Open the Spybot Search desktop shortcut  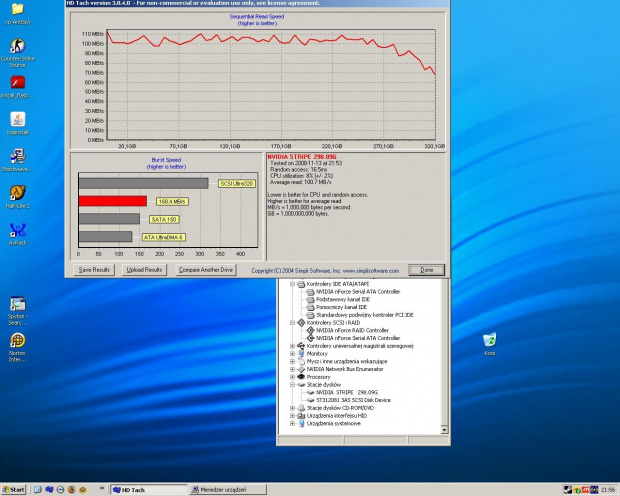click(x=17, y=304)
